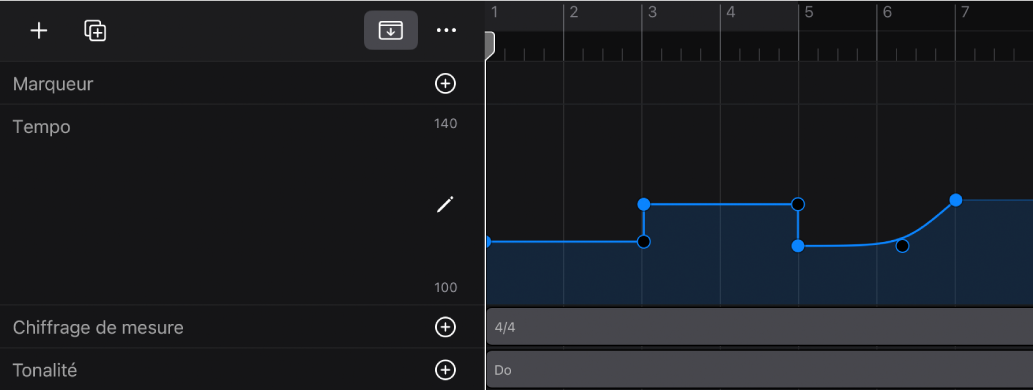Click the tempo curve handle near bar 6

[x=902, y=246]
